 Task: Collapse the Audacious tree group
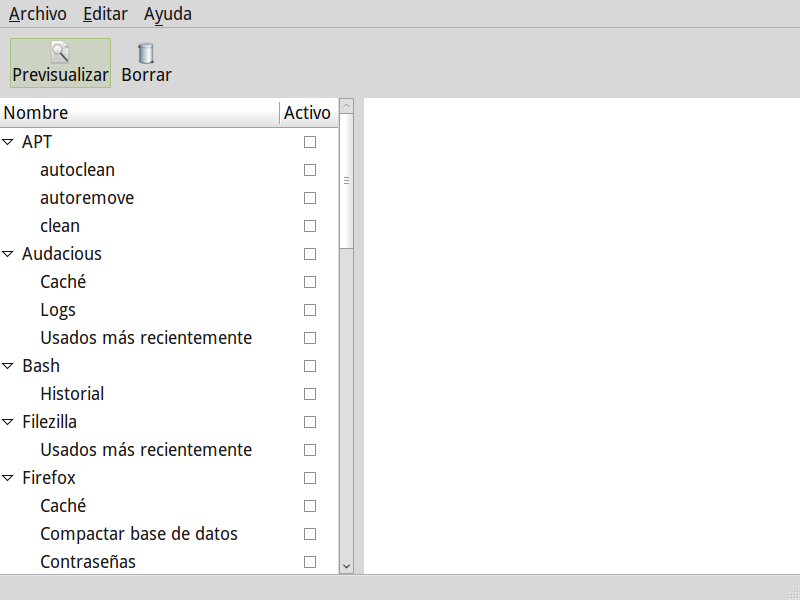pos(8,254)
